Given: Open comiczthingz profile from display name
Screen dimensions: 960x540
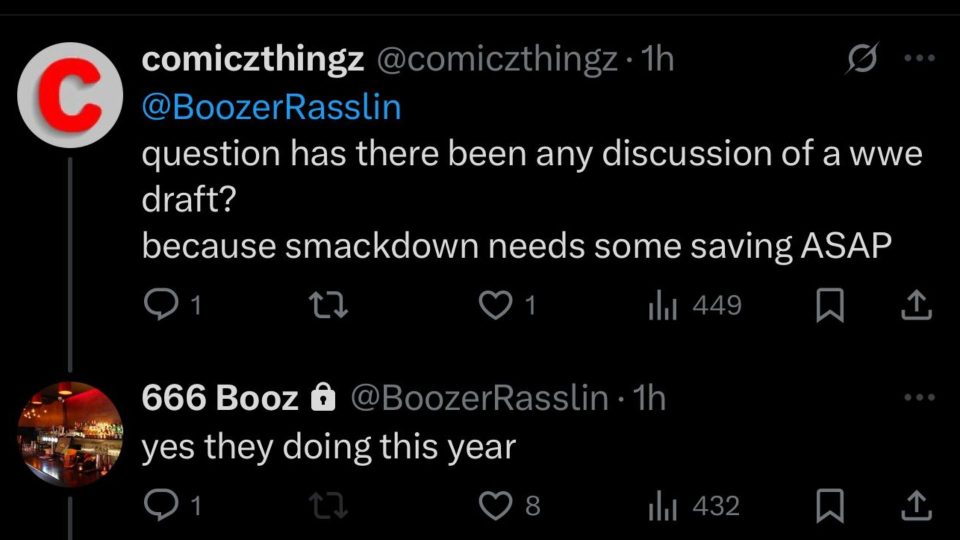Looking at the screenshot, I should [x=253, y=59].
